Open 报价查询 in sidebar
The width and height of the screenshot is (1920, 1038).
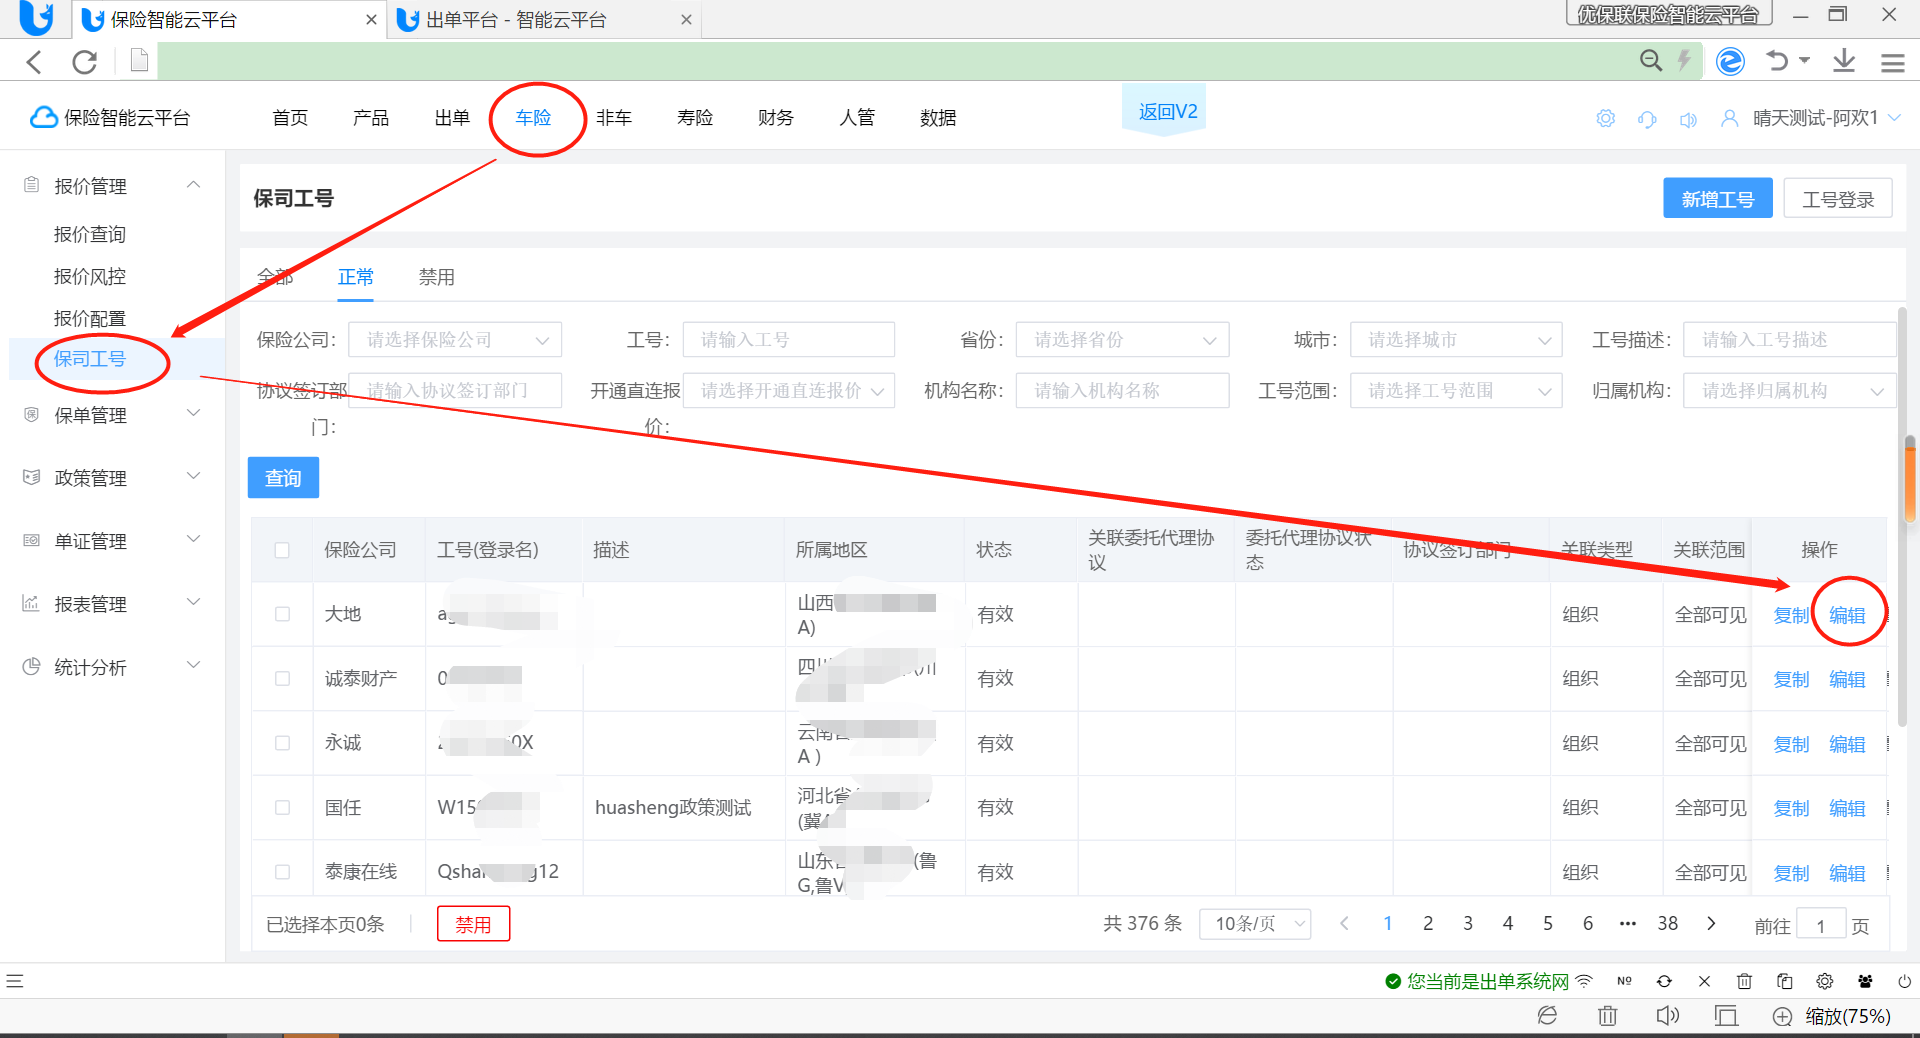(x=90, y=234)
